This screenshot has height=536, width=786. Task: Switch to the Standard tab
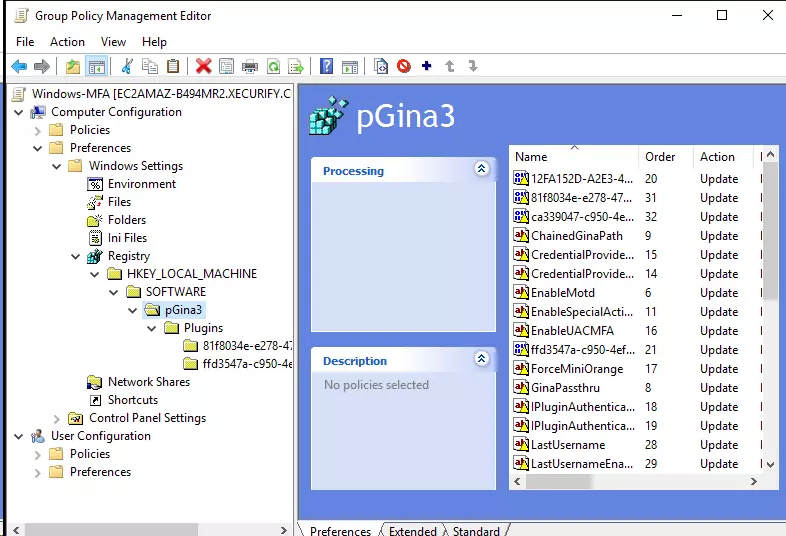(476, 530)
